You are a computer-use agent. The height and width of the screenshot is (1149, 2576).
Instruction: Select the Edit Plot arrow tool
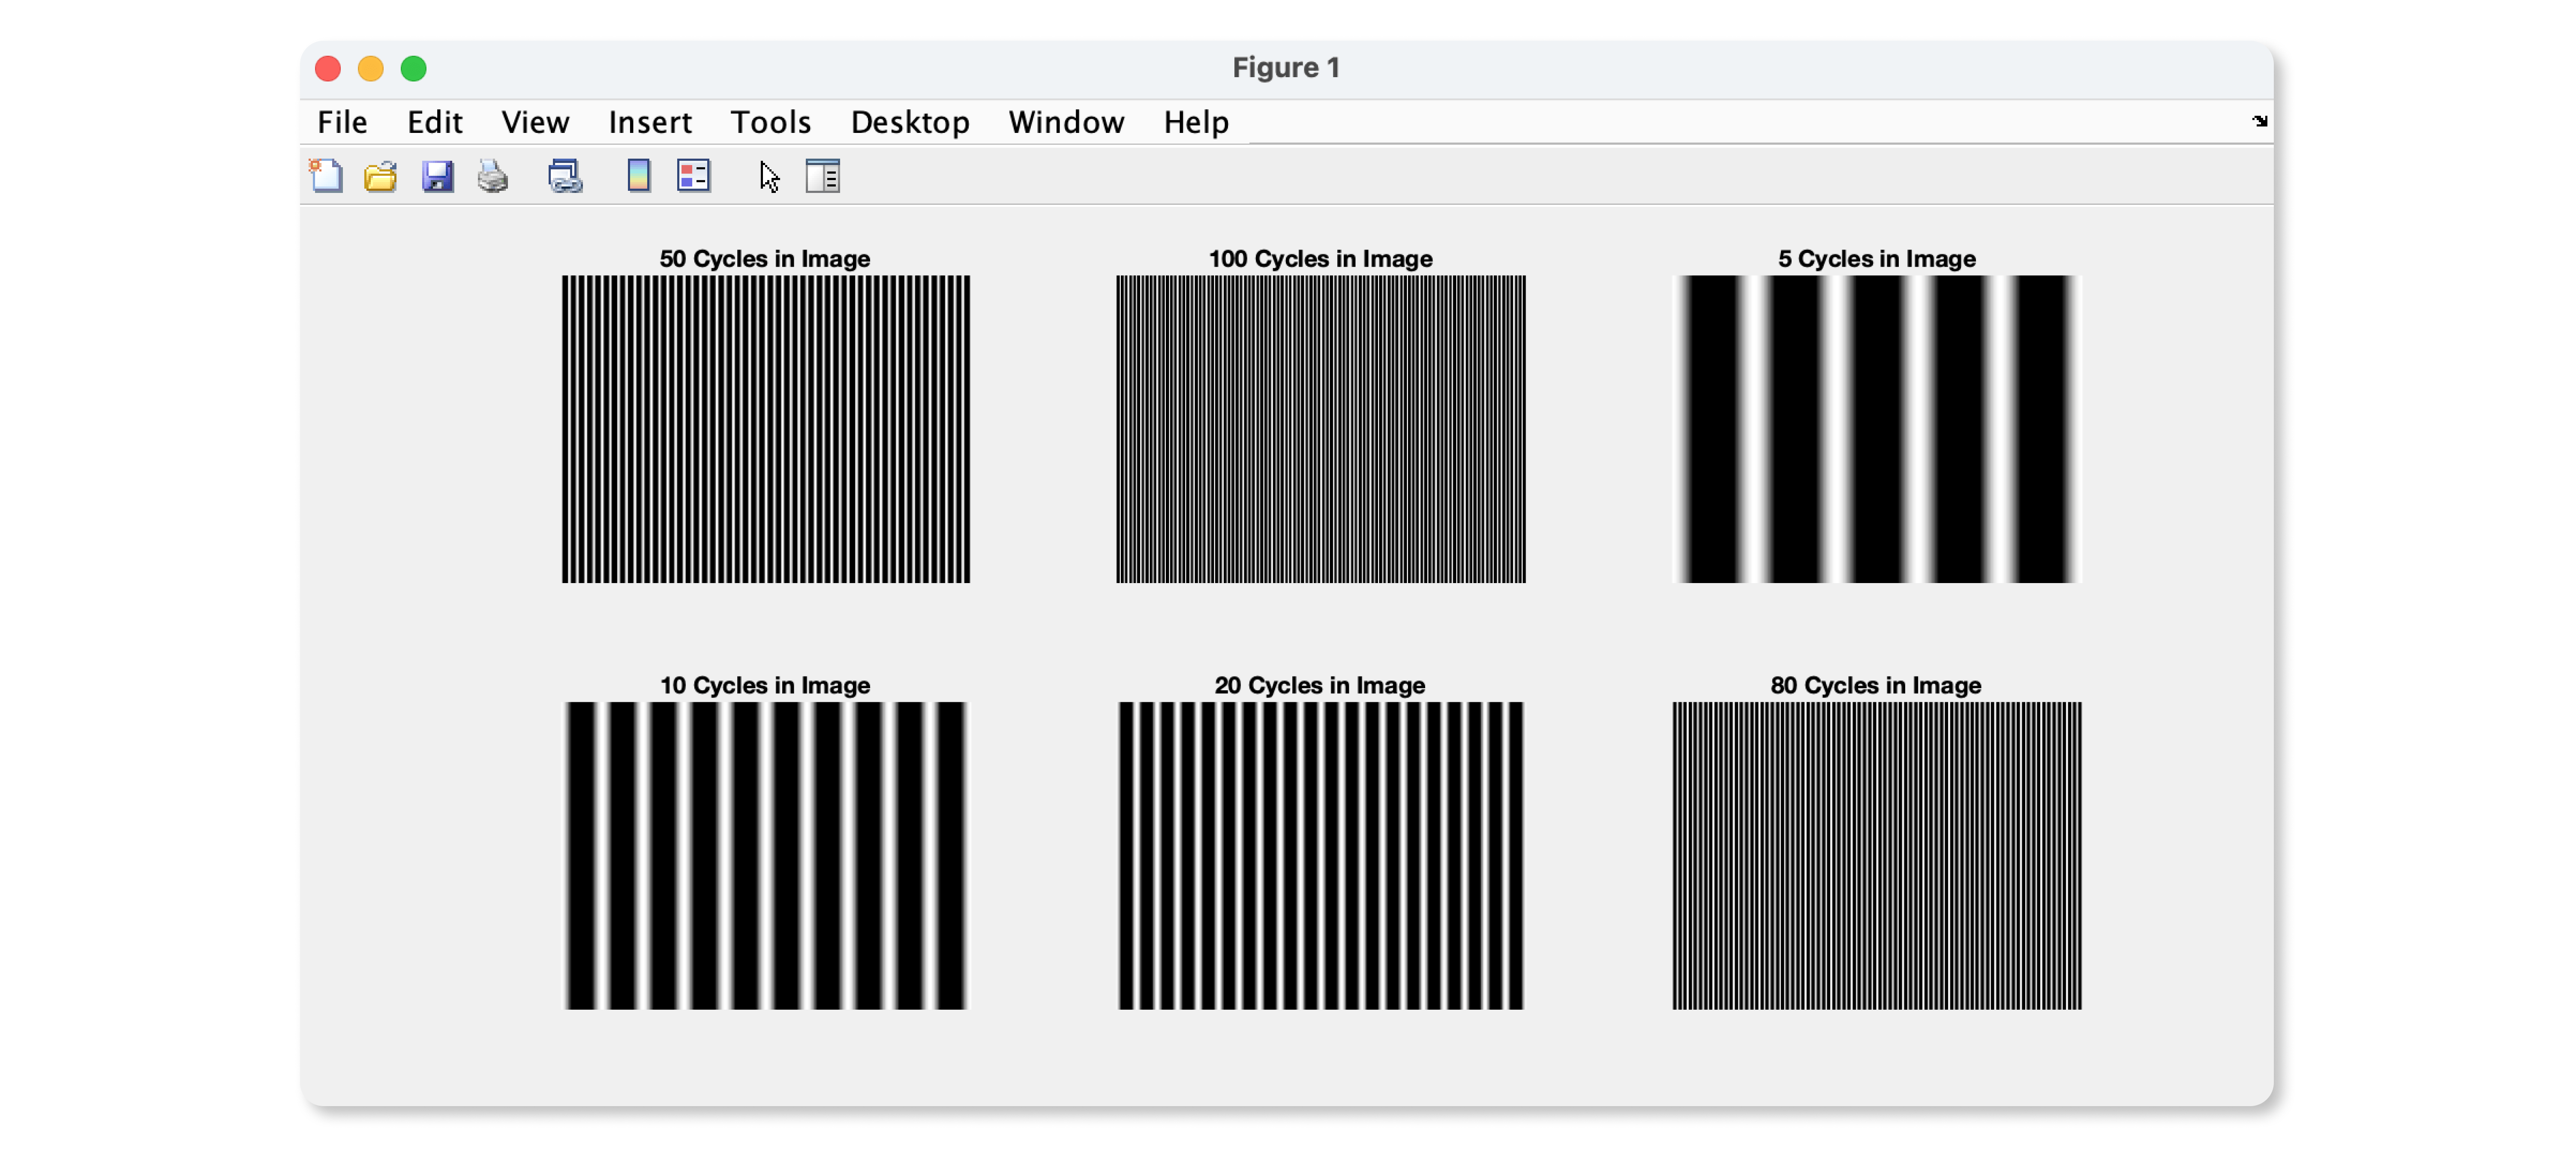(768, 176)
